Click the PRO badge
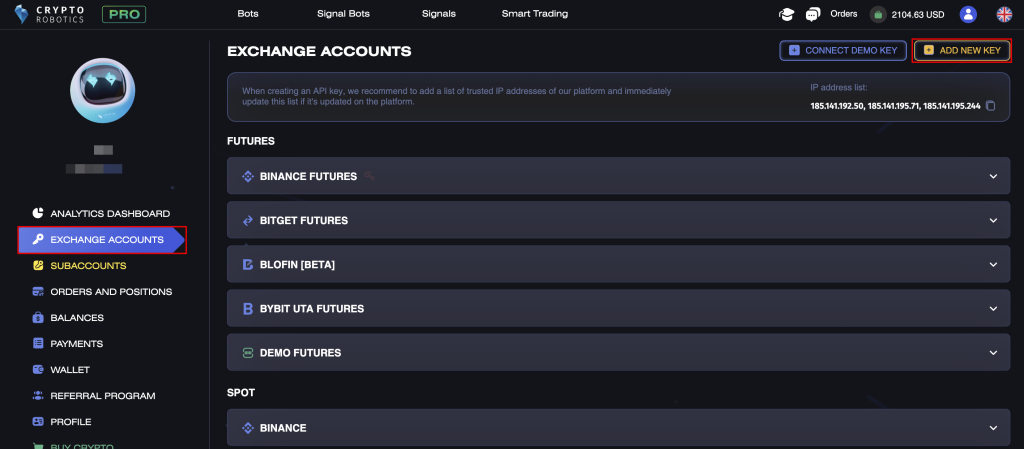This screenshot has height=449, width=1024. [124, 14]
